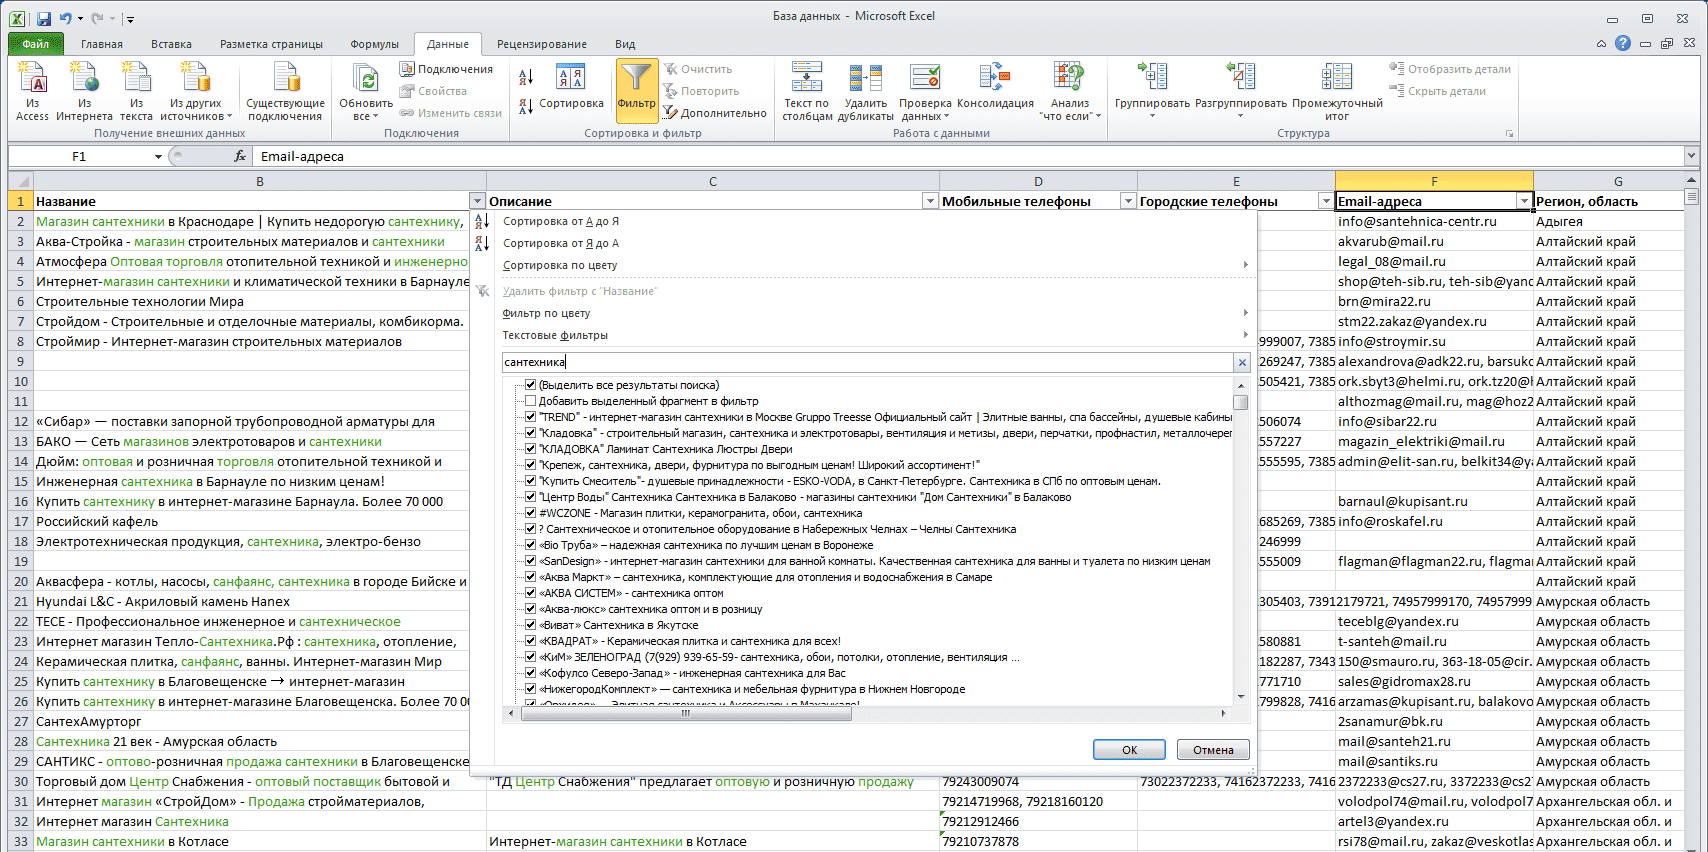Click the filter search field containing сантехника
1708x852 pixels.
pyautogui.click(x=868, y=362)
